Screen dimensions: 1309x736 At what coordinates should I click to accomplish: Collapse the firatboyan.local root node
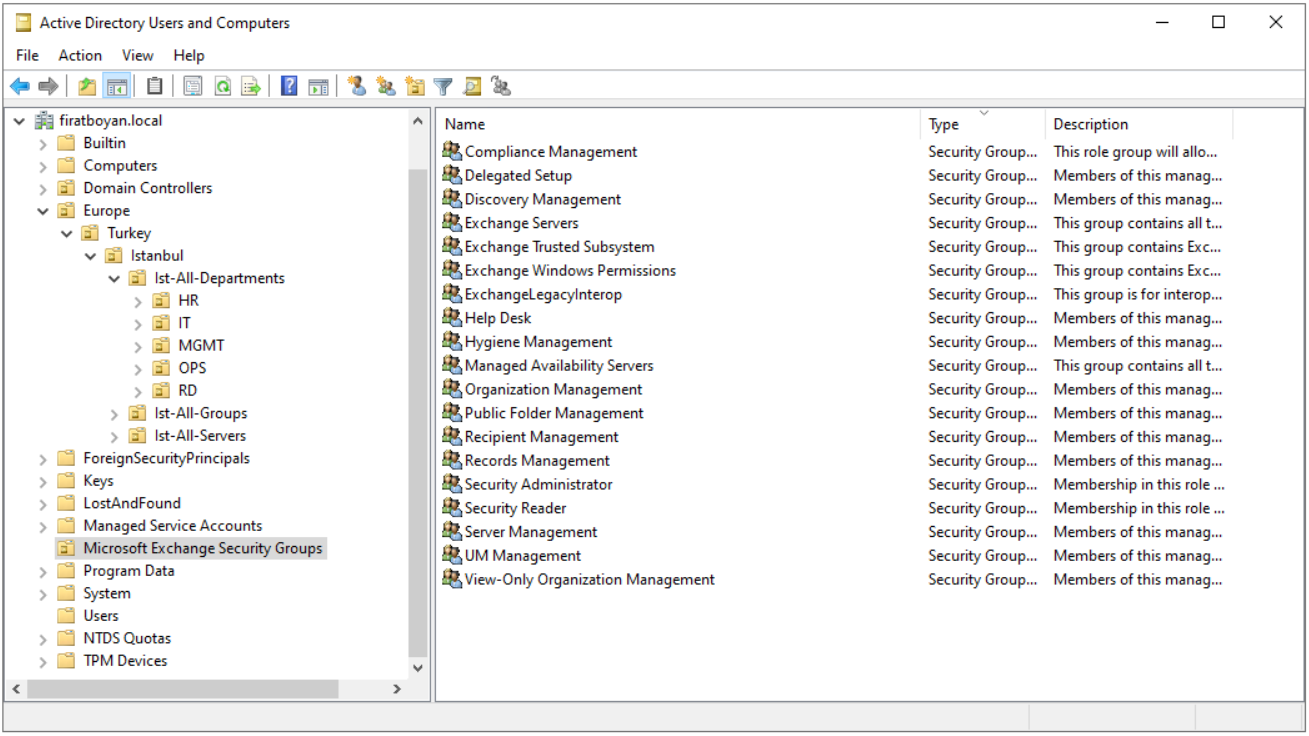pos(19,120)
